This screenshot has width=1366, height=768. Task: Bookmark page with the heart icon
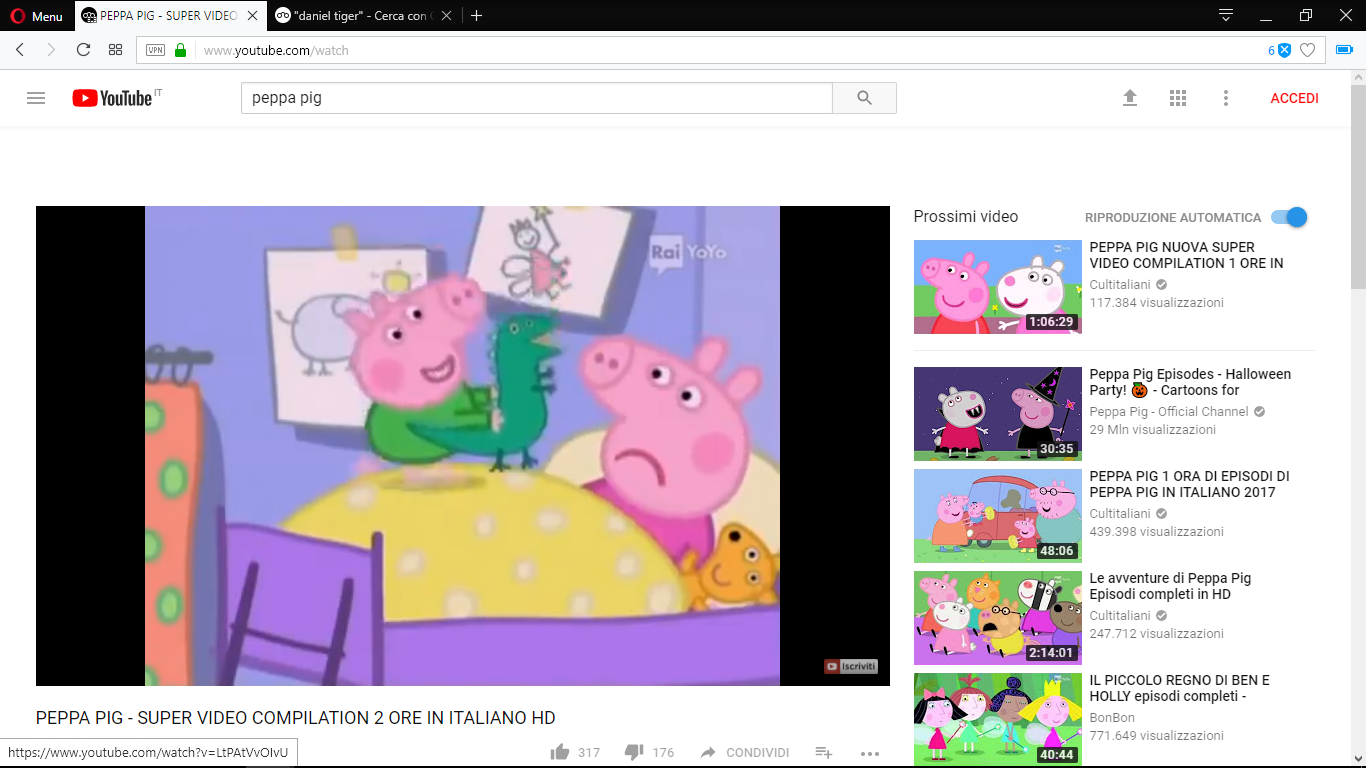tap(1307, 50)
